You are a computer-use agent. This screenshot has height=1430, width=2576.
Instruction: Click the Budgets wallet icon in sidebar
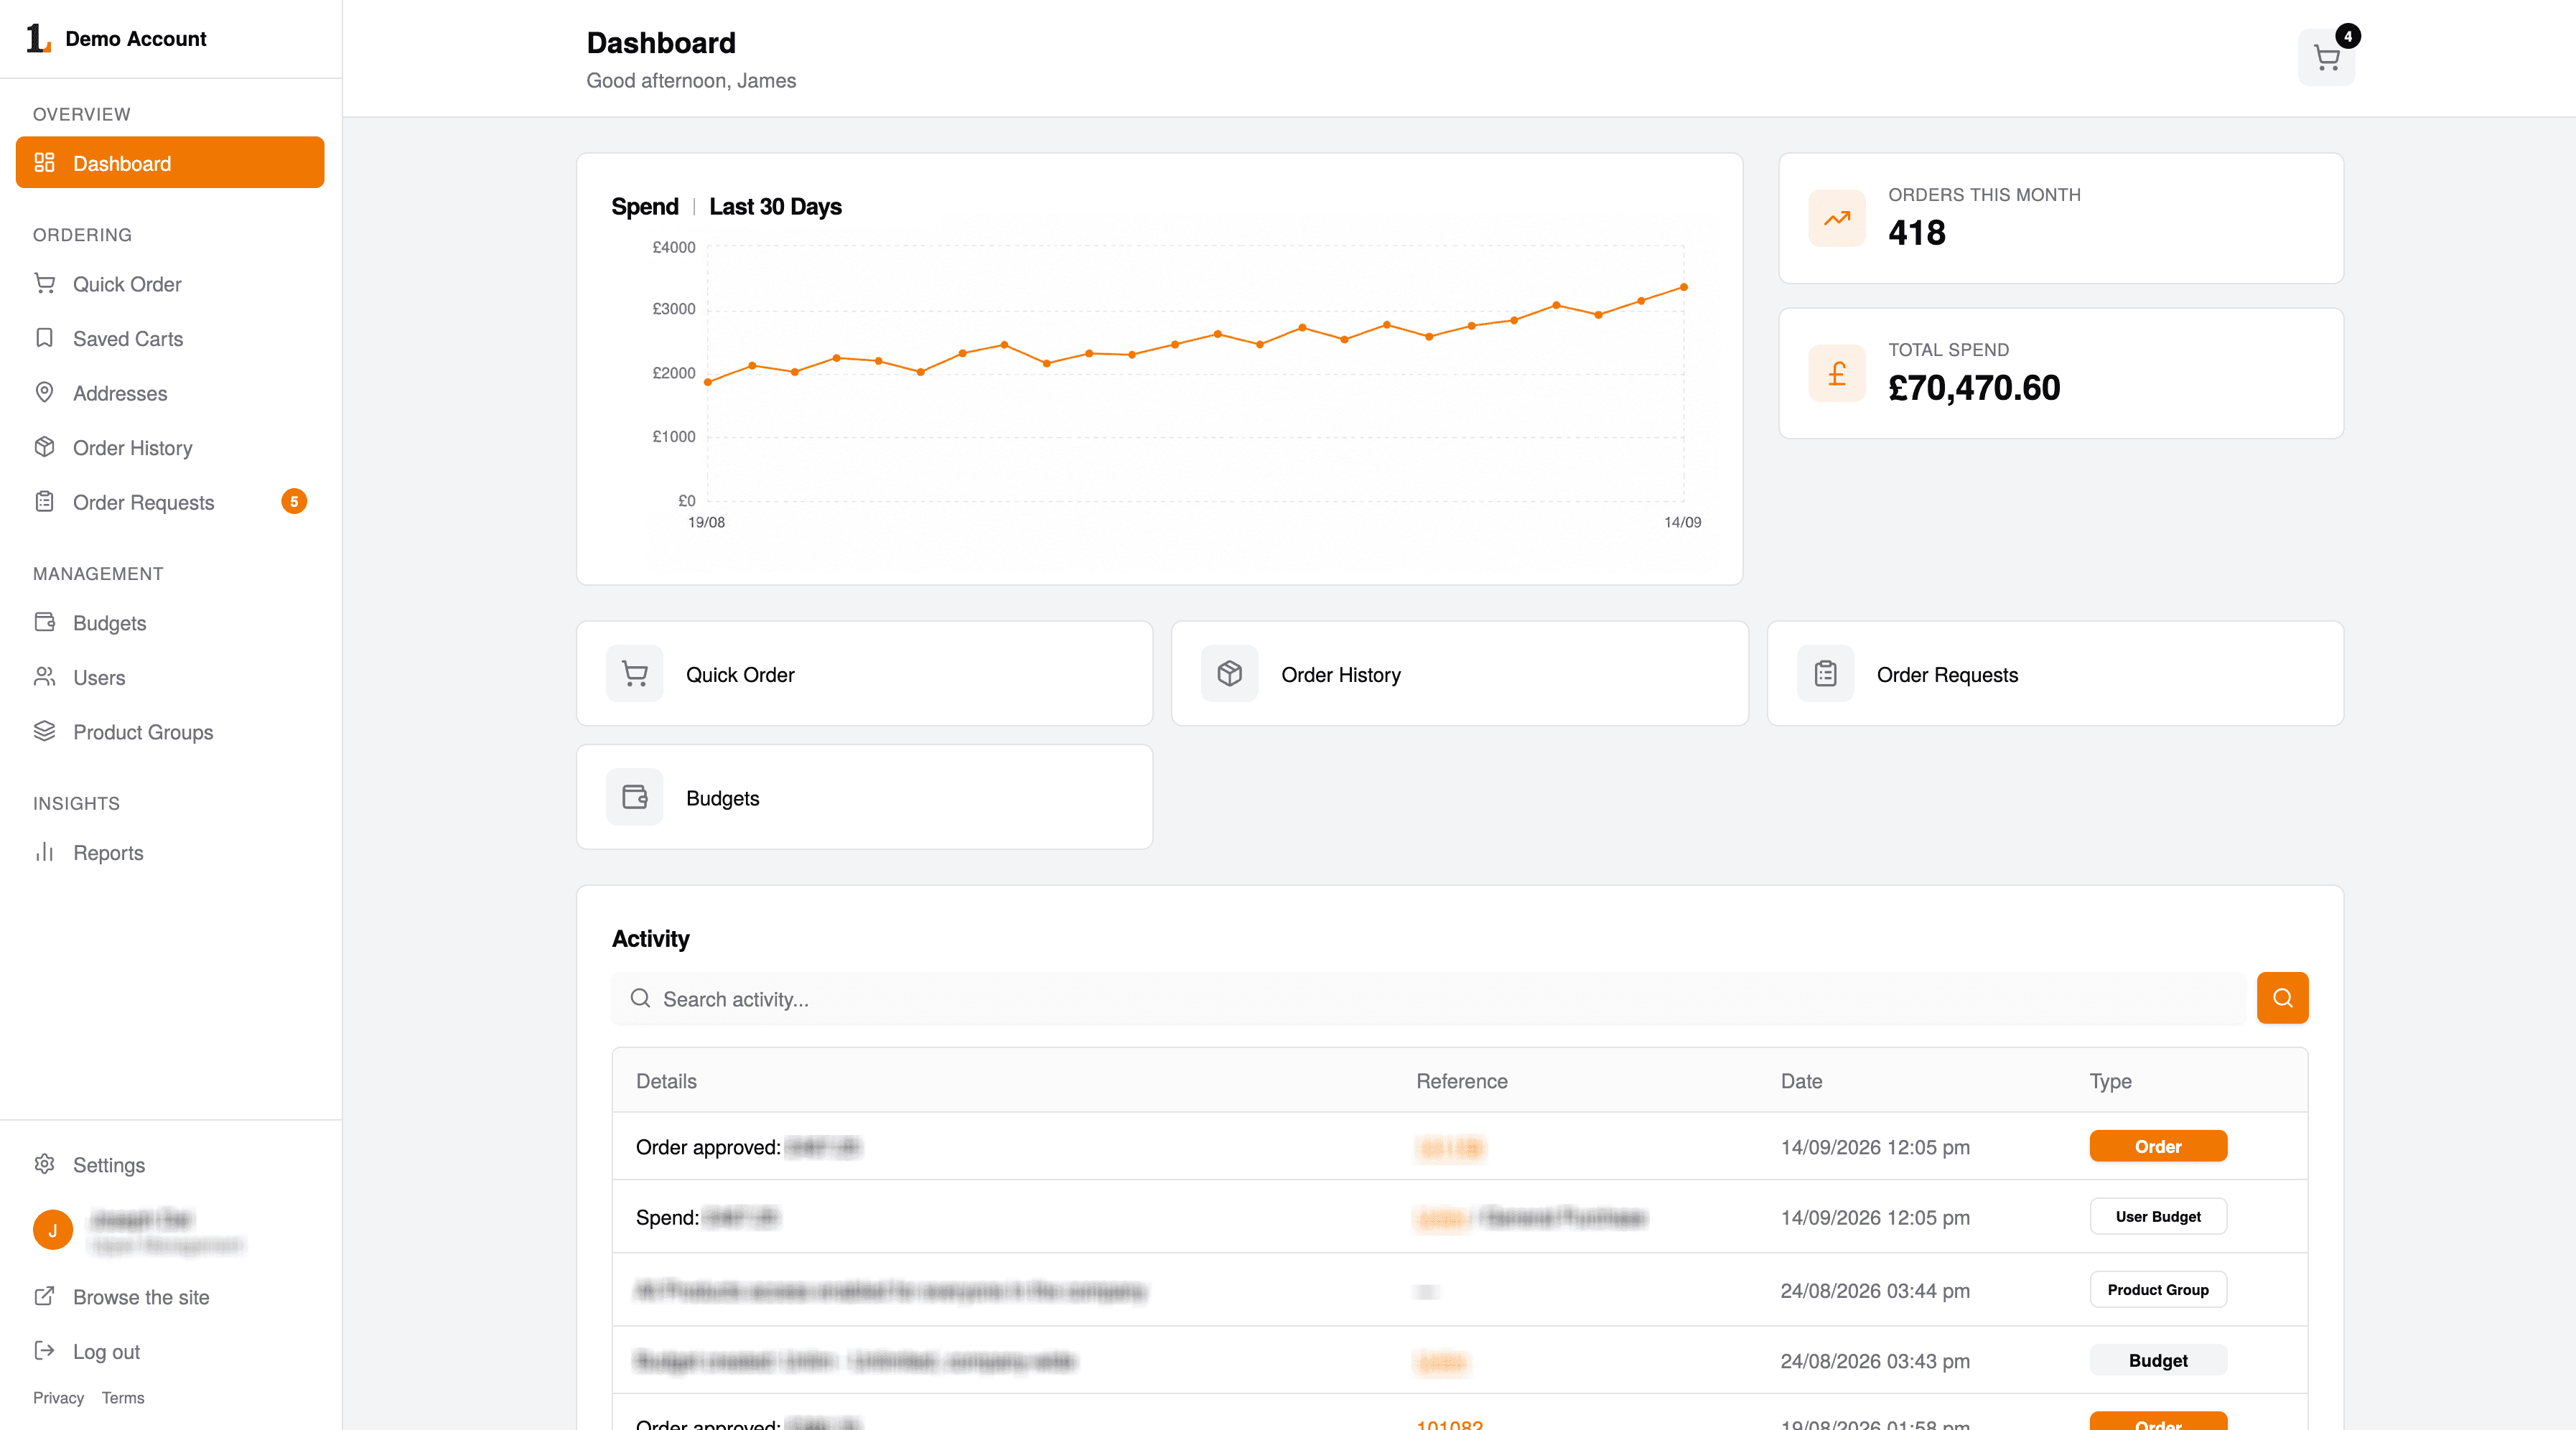tap(44, 622)
